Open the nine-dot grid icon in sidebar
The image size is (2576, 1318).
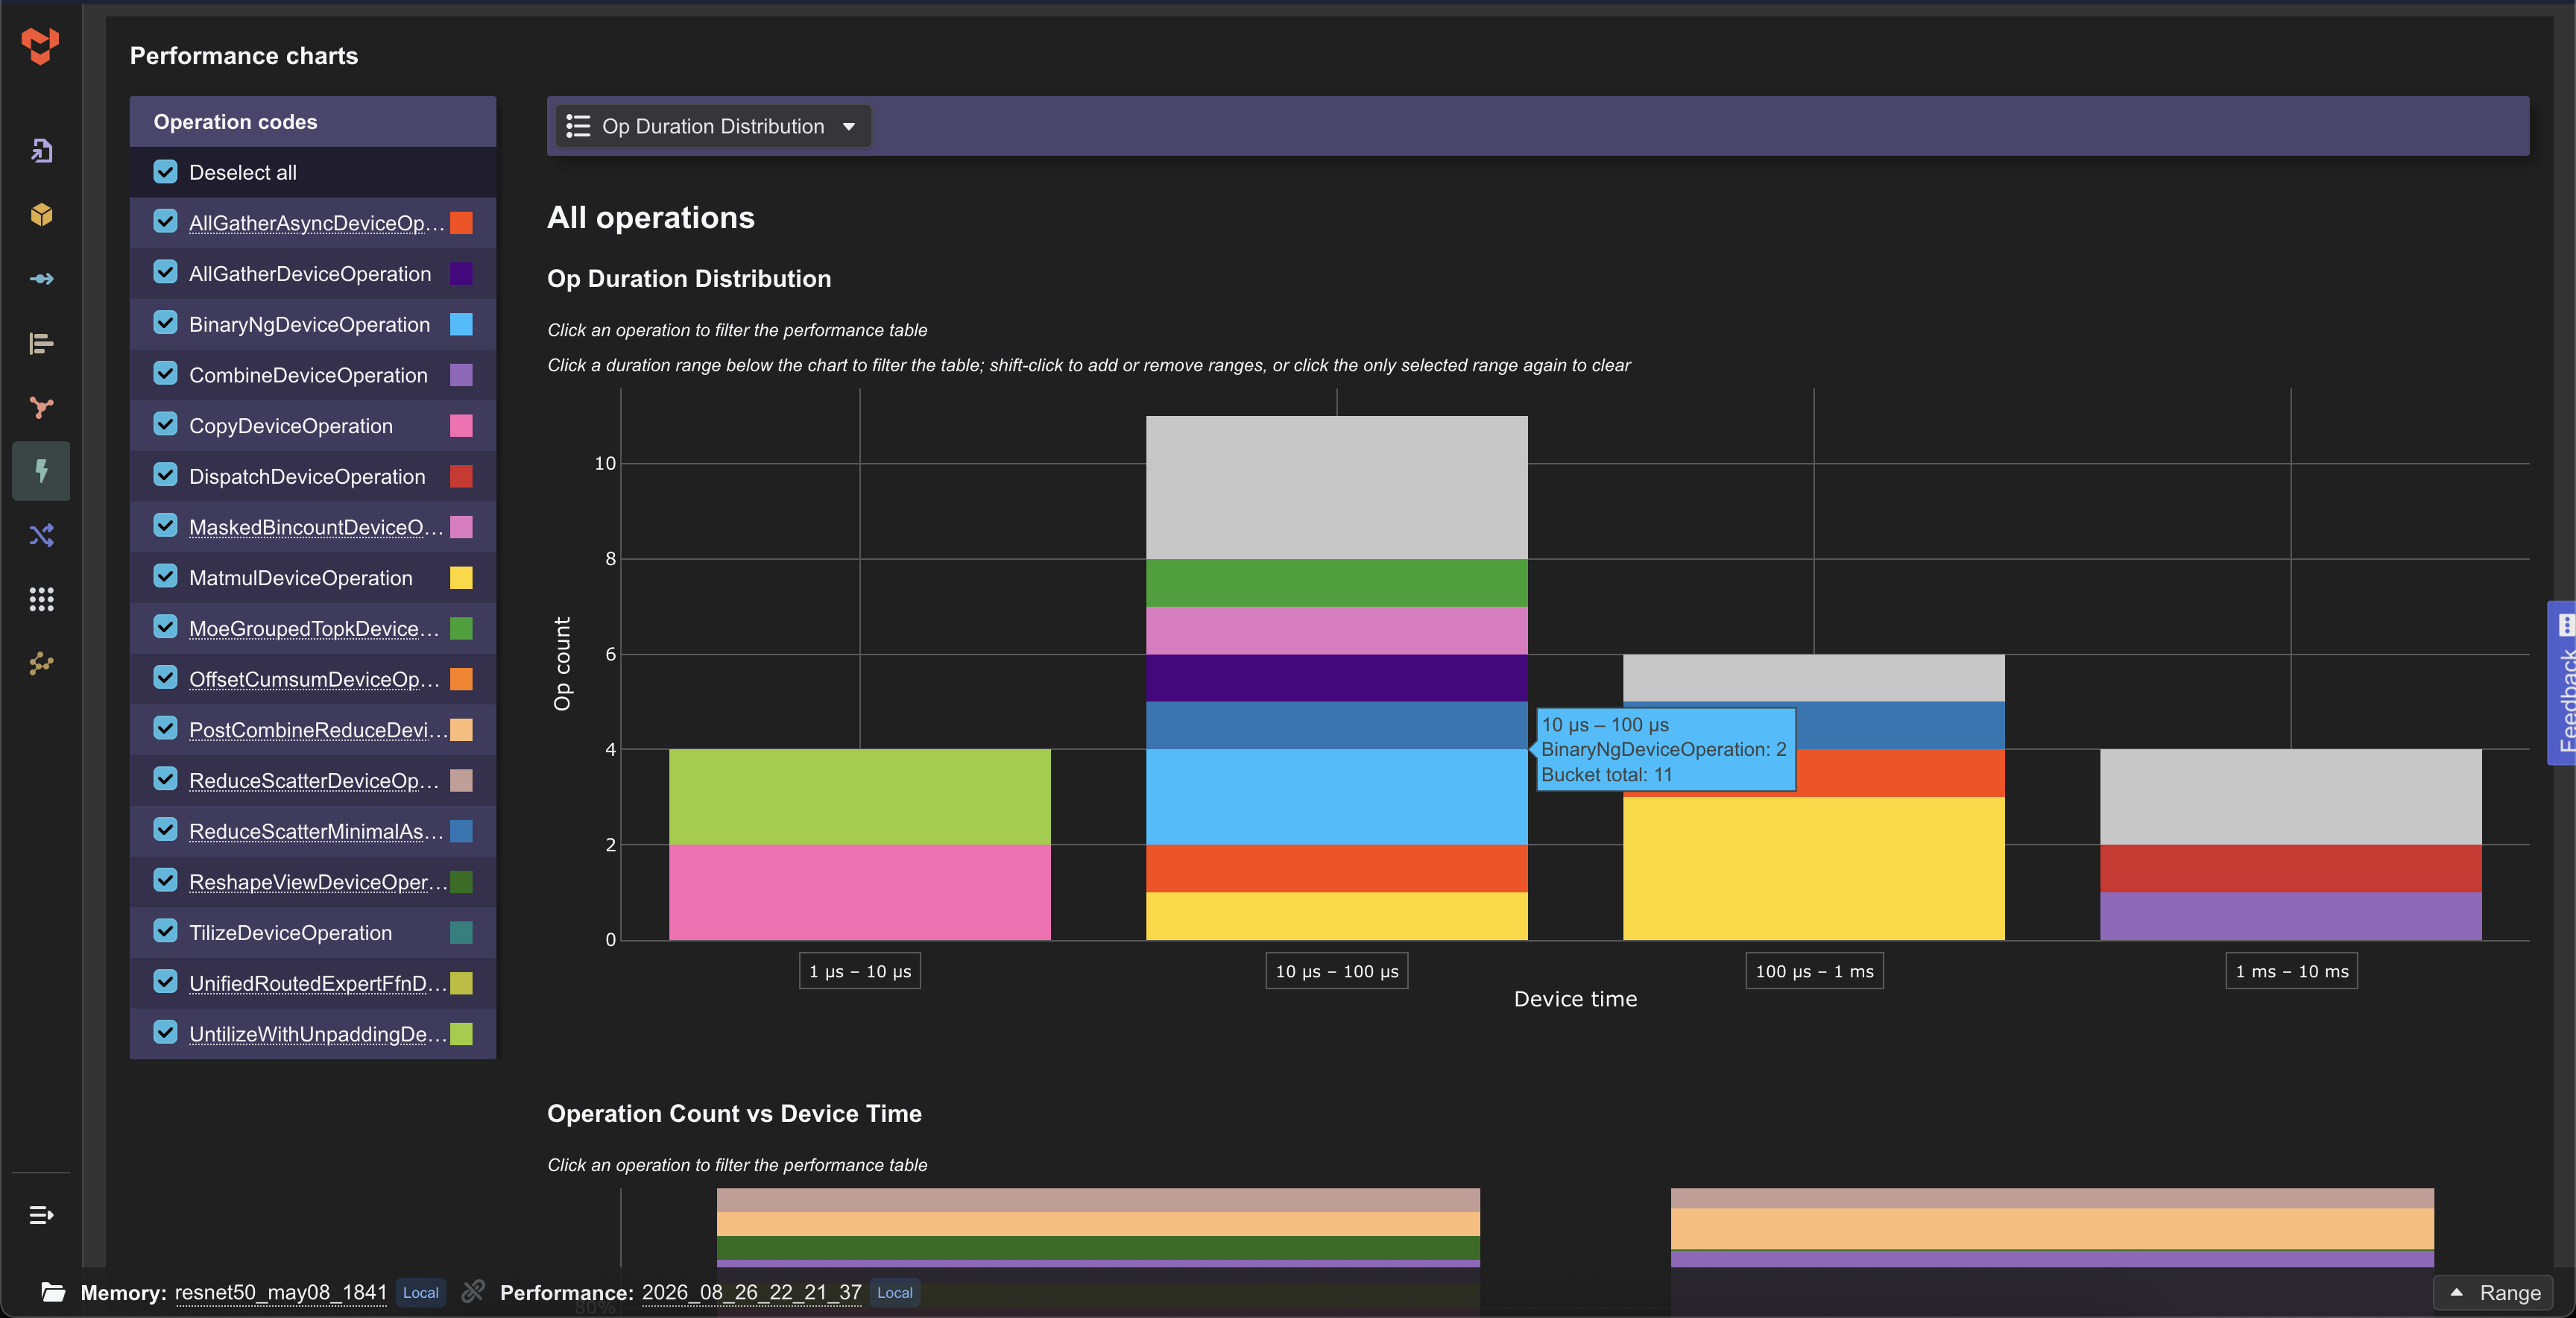coord(41,599)
